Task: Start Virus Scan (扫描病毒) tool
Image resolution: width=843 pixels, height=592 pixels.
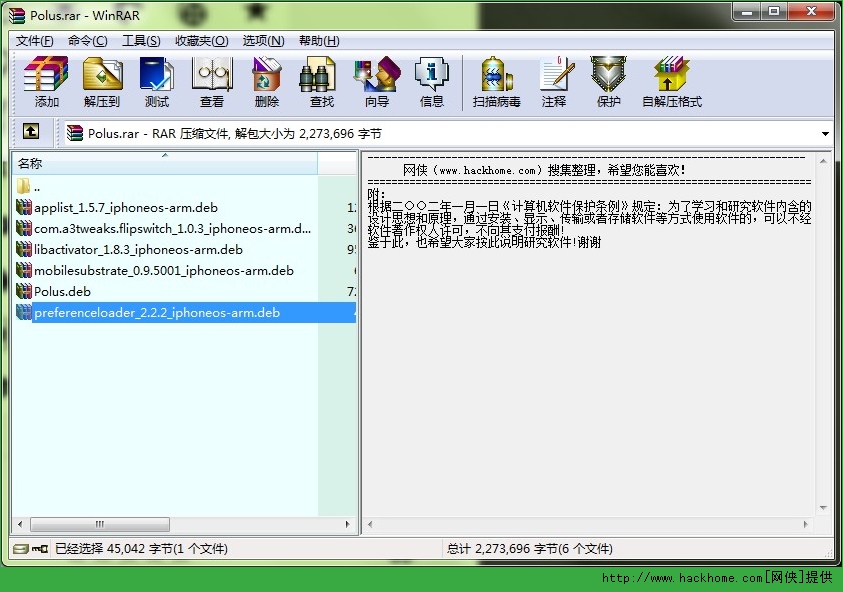Action: coord(496,82)
